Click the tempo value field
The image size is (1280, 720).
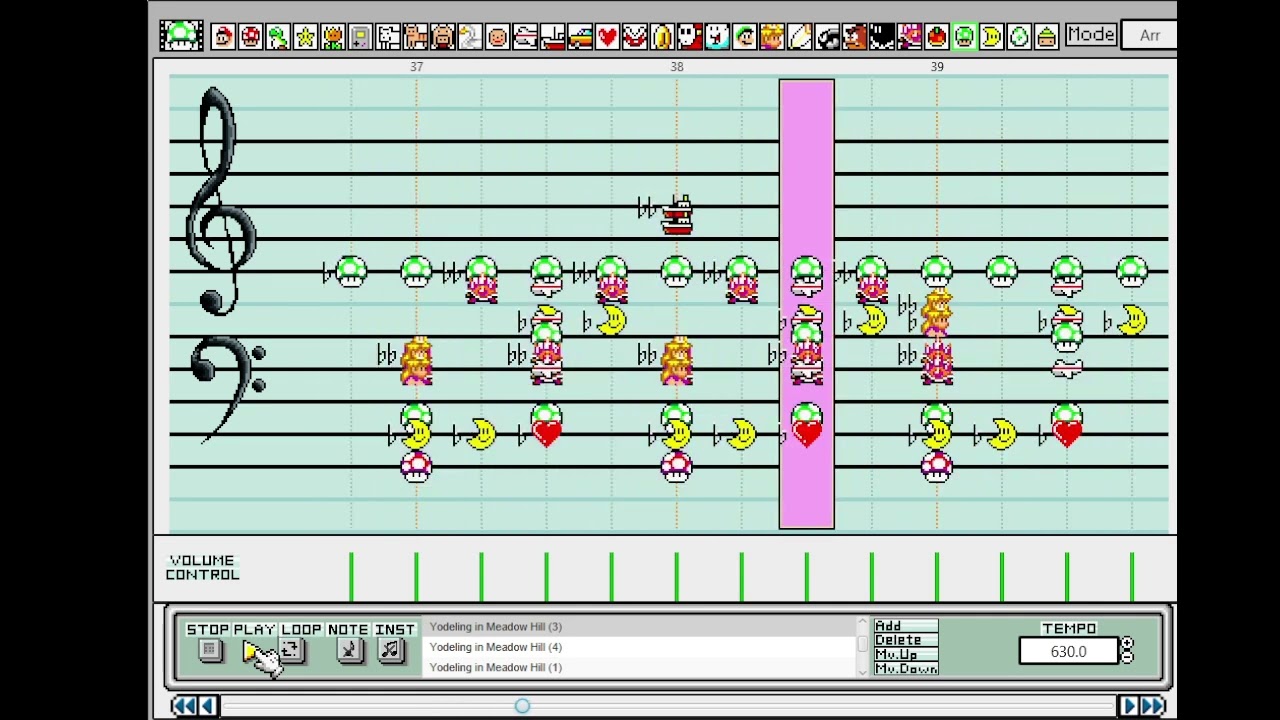point(1068,652)
